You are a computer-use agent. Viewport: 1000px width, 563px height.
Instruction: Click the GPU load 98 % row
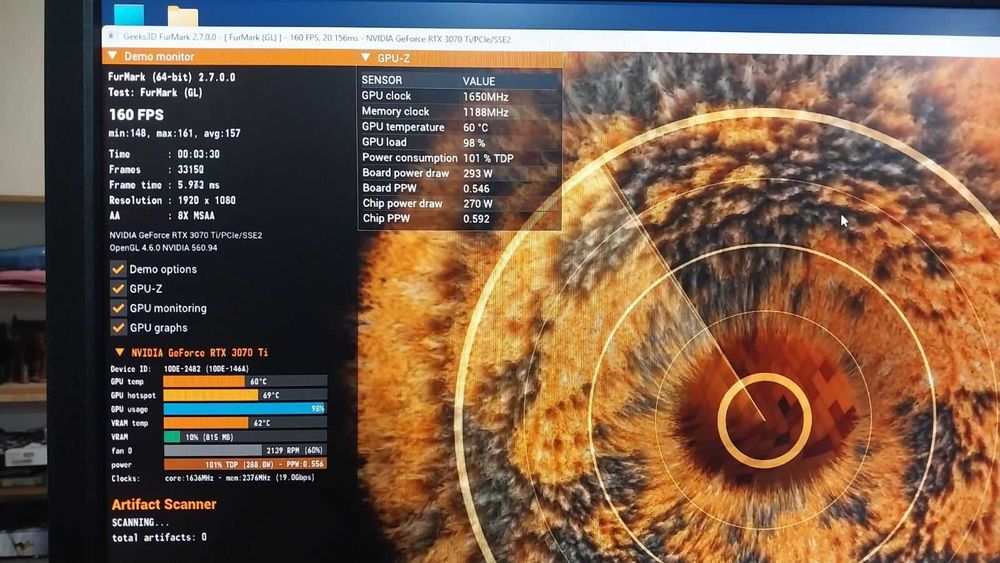tap(459, 142)
